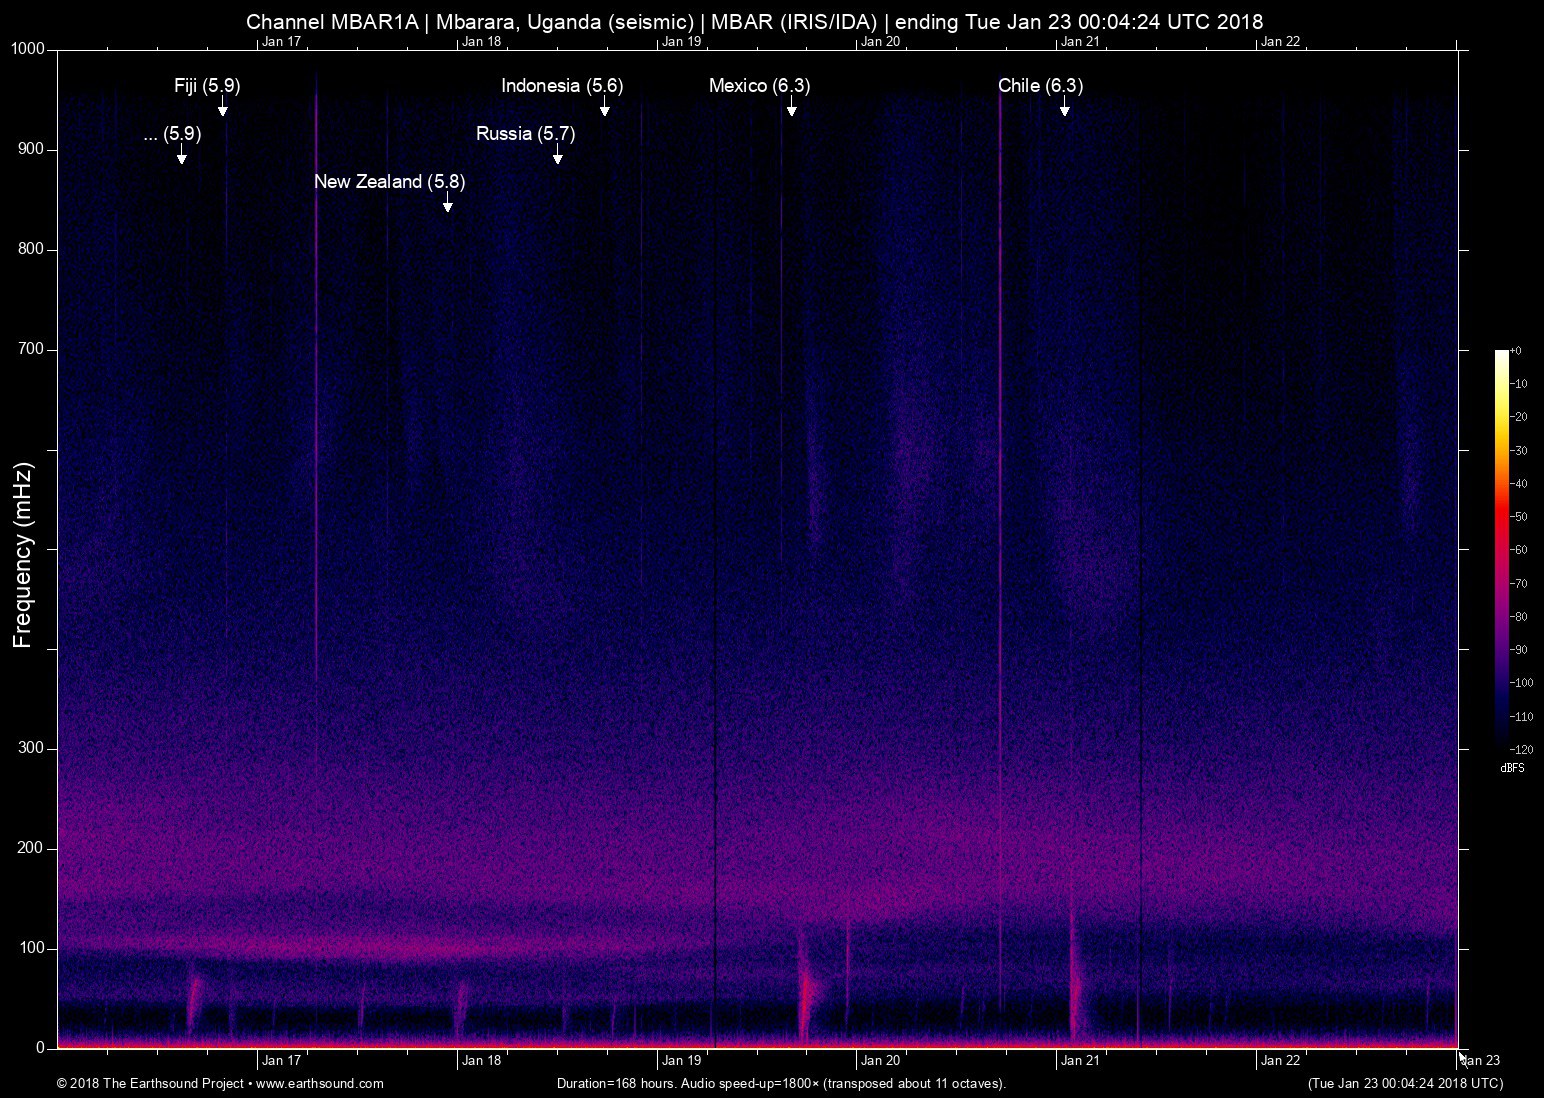Select Jan 23 at bottom axis end
The image size is (1544, 1098).
click(x=1481, y=1061)
